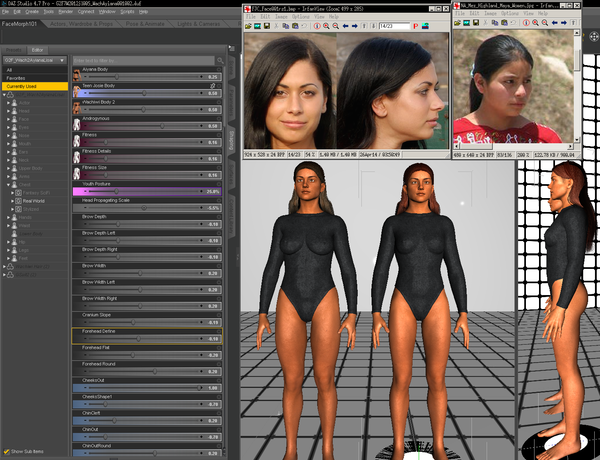The width and height of the screenshot is (600, 460).
Task: Toggle the Real World checkbox in the tree
Action: pyautogui.click(x=16, y=201)
